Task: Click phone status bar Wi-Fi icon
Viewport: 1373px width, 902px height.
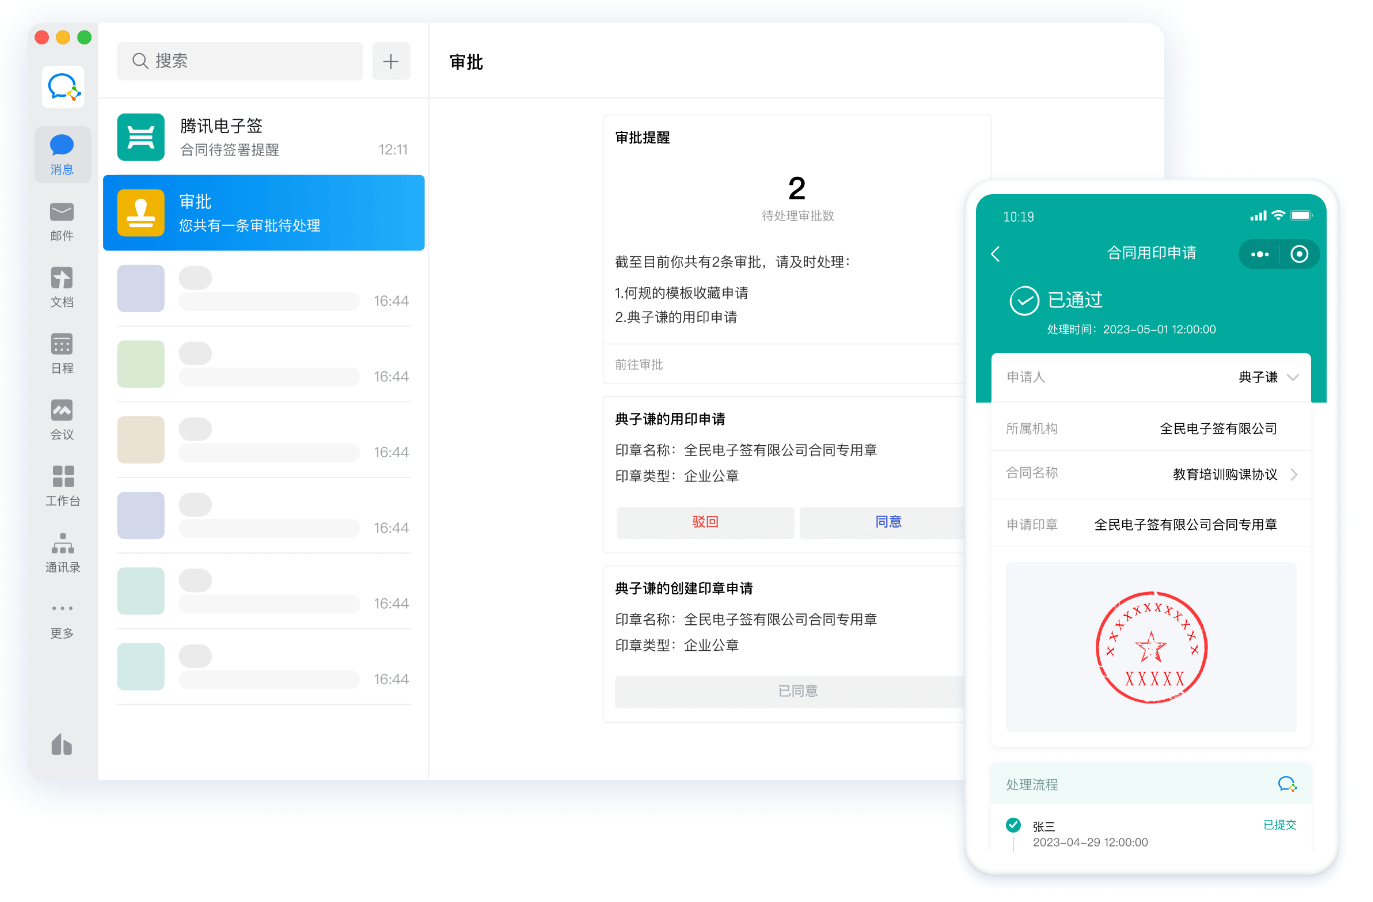Action: pos(1278,215)
